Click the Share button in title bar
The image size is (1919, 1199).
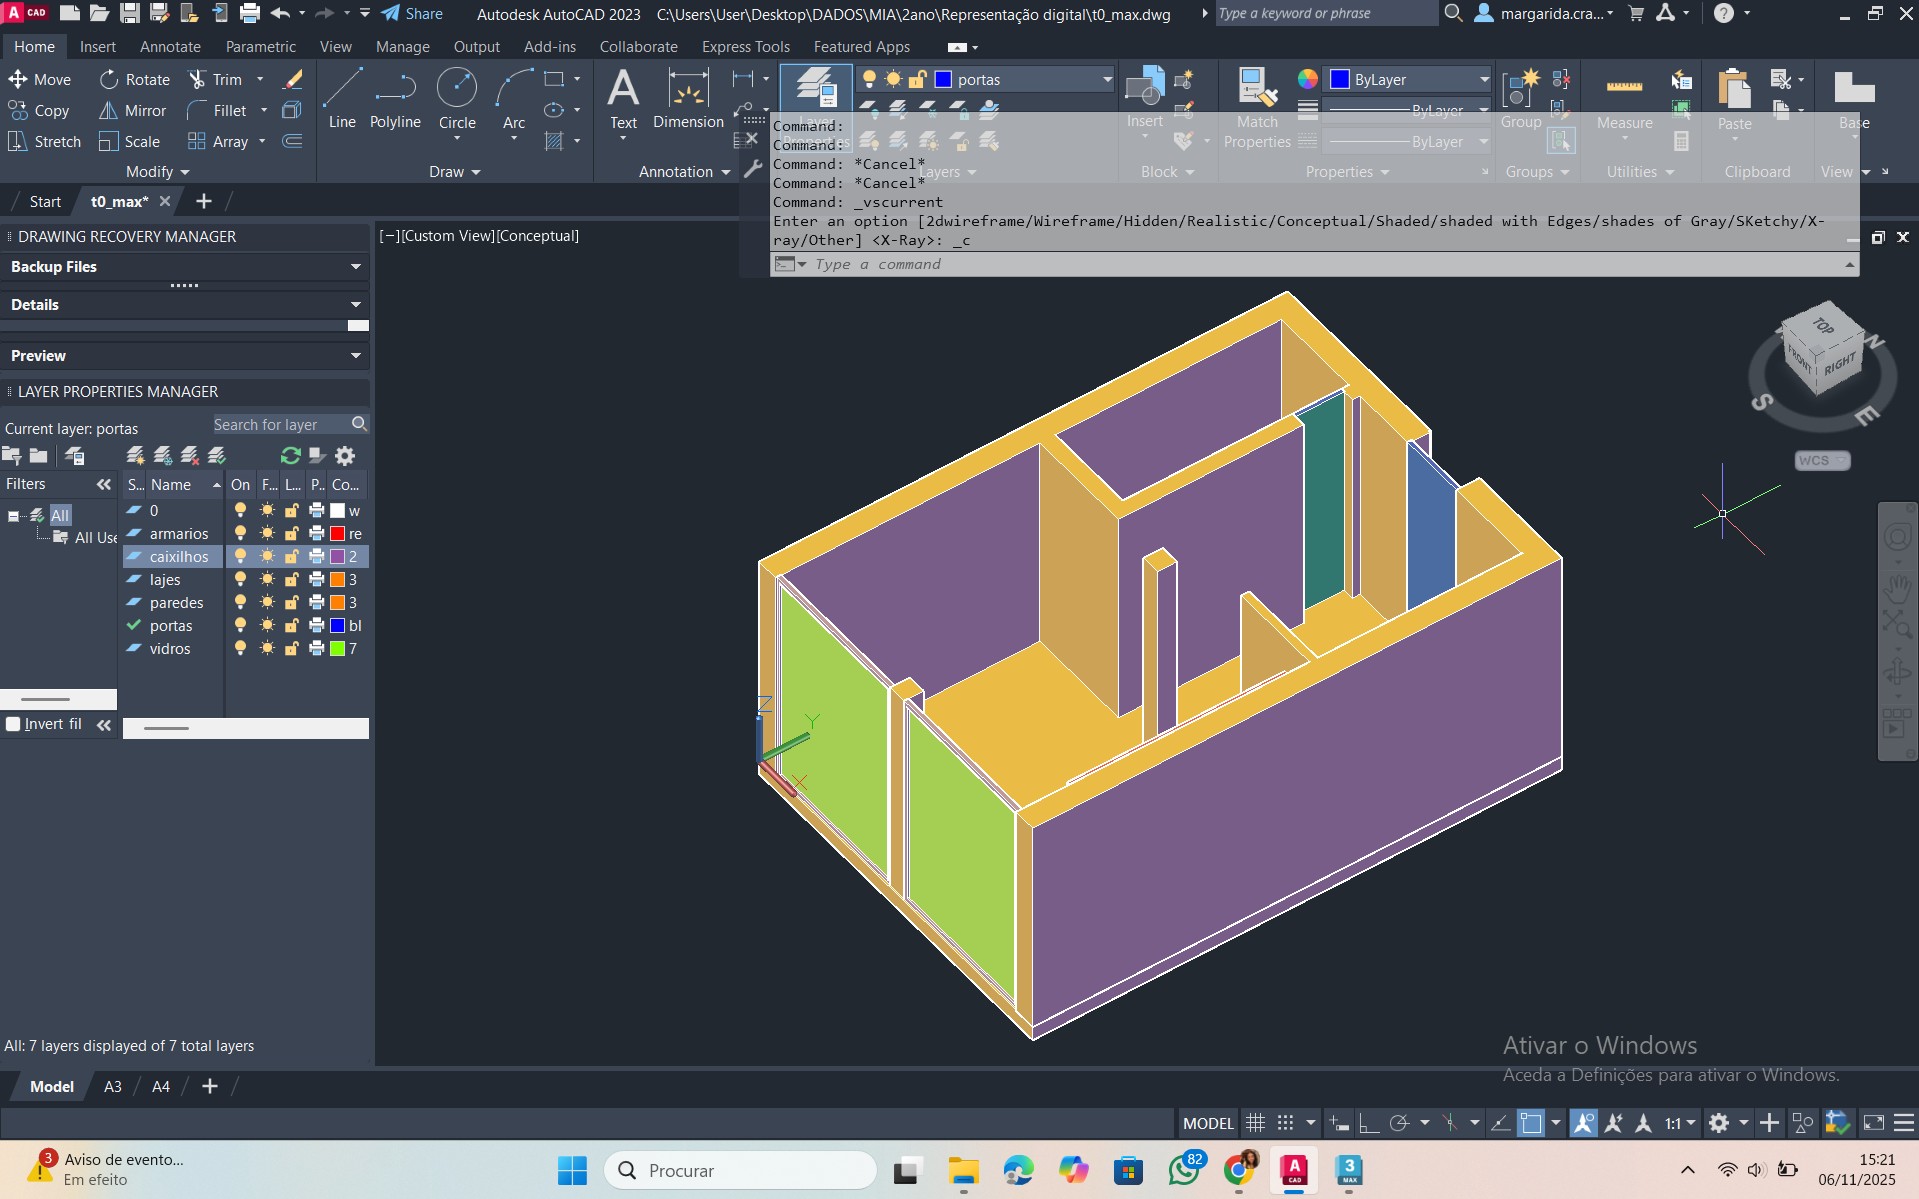412,14
